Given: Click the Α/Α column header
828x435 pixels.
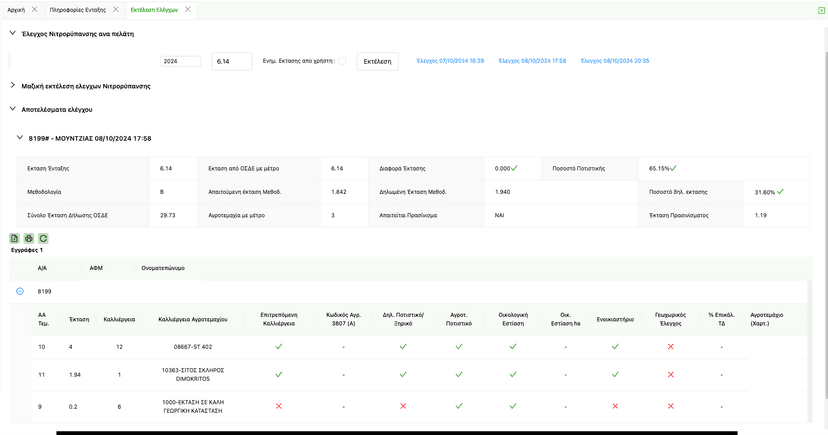Looking at the screenshot, I should 42,268.
